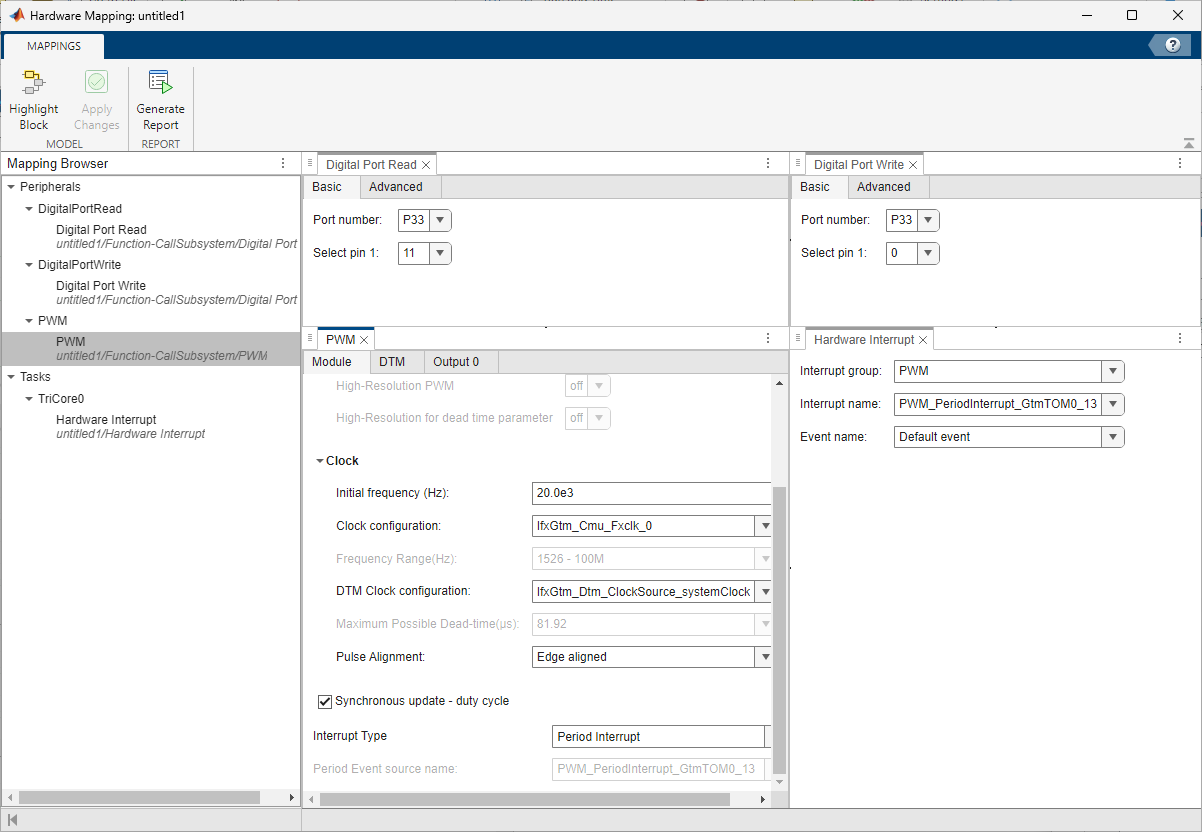Open the PWM panel options menu

(767, 338)
